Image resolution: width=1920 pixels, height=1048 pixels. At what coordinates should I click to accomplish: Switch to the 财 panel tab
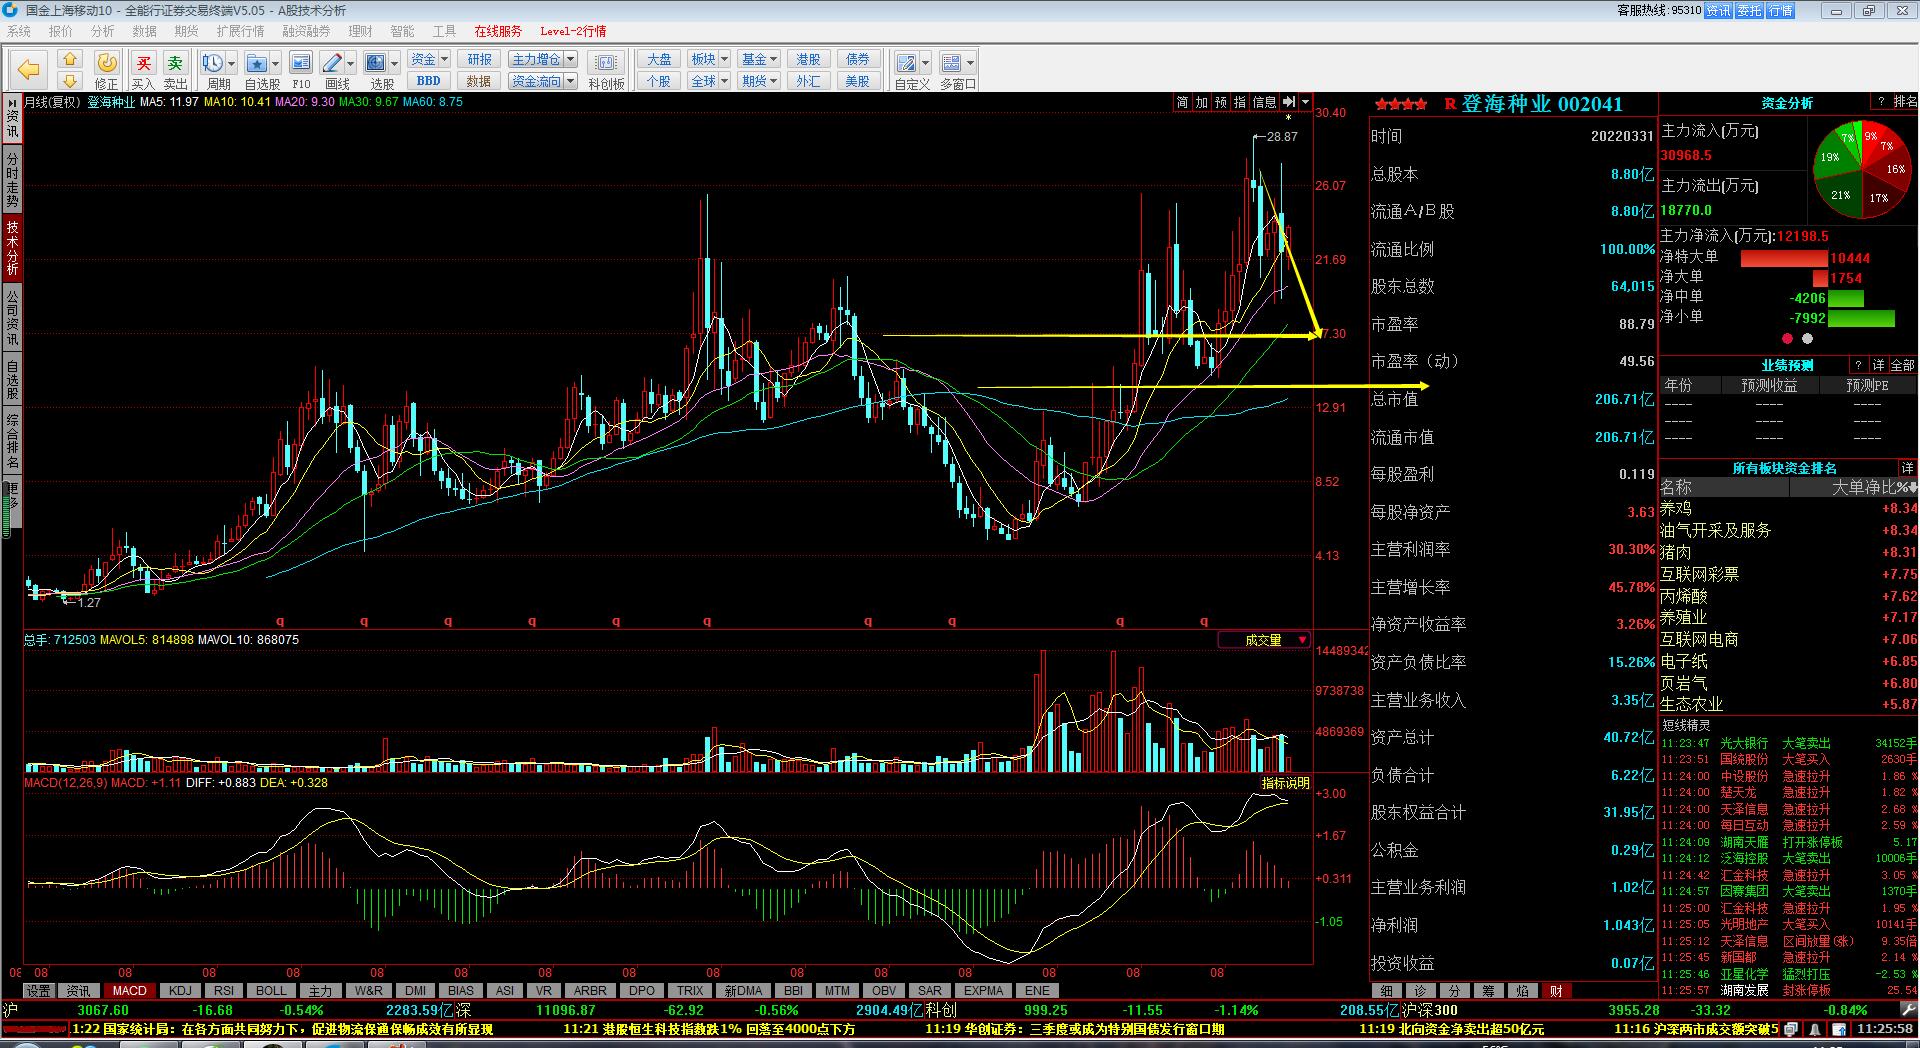pos(1556,991)
